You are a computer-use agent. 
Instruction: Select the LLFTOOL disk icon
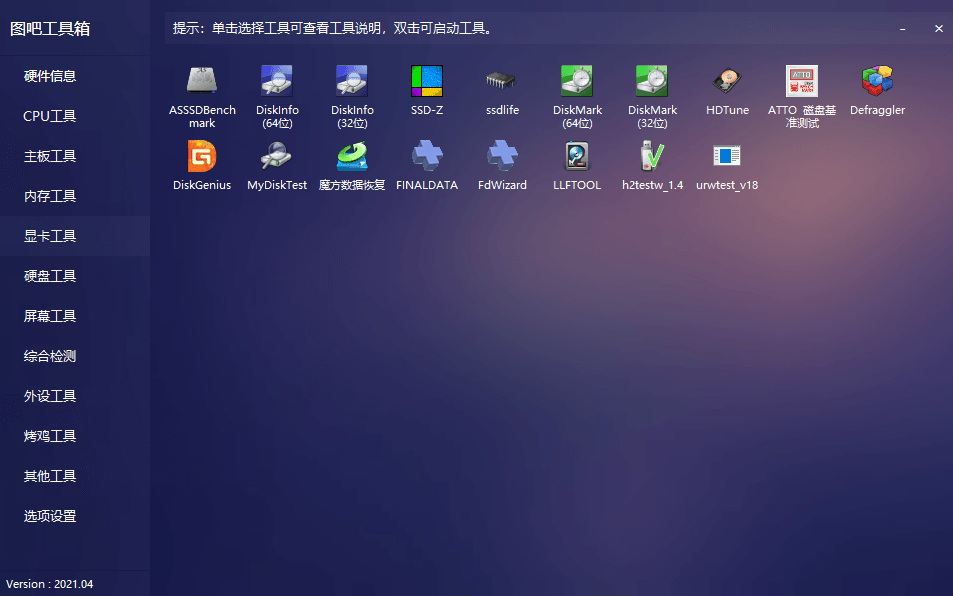pyautogui.click(x=577, y=156)
